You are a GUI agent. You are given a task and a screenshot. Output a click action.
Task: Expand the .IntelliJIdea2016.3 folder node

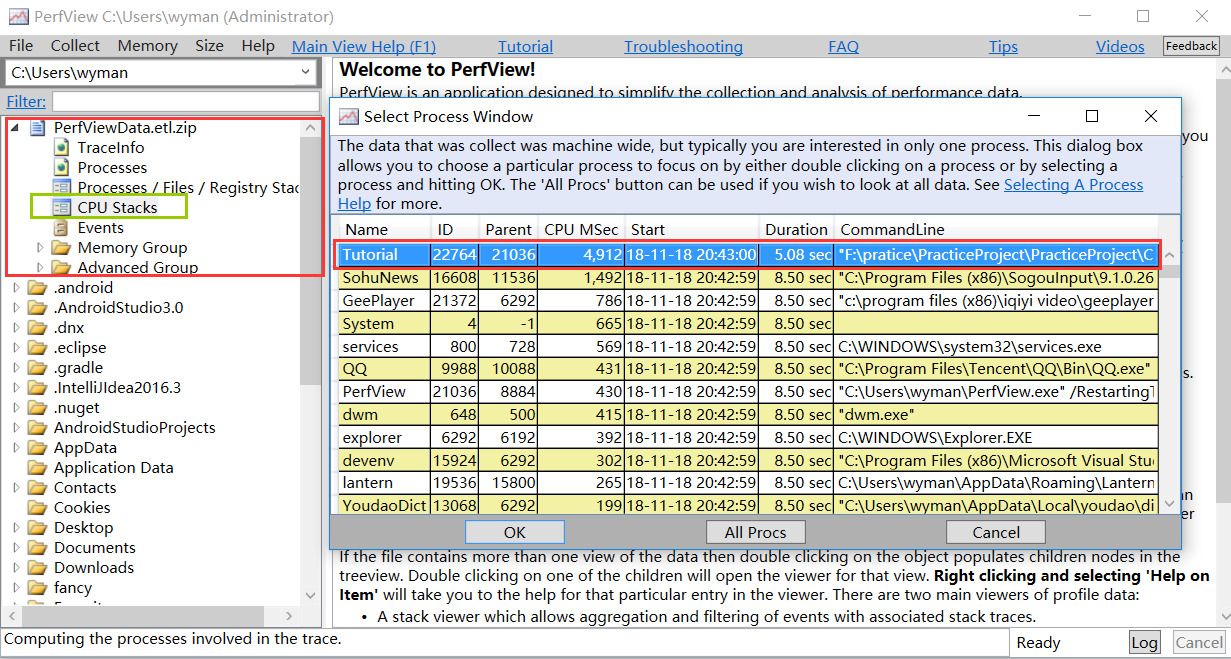(x=16, y=388)
